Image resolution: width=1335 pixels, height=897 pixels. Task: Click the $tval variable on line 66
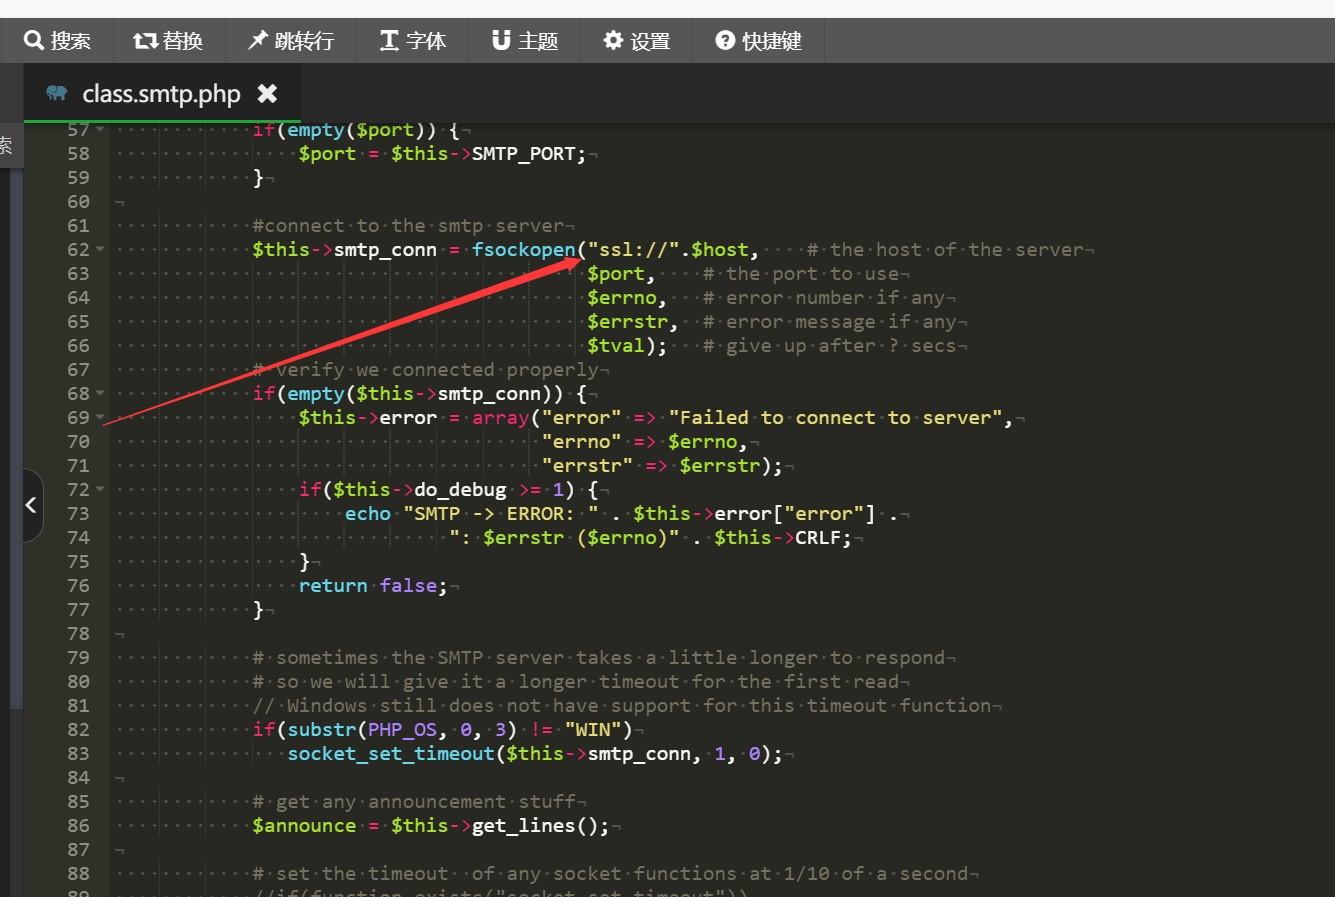click(616, 346)
